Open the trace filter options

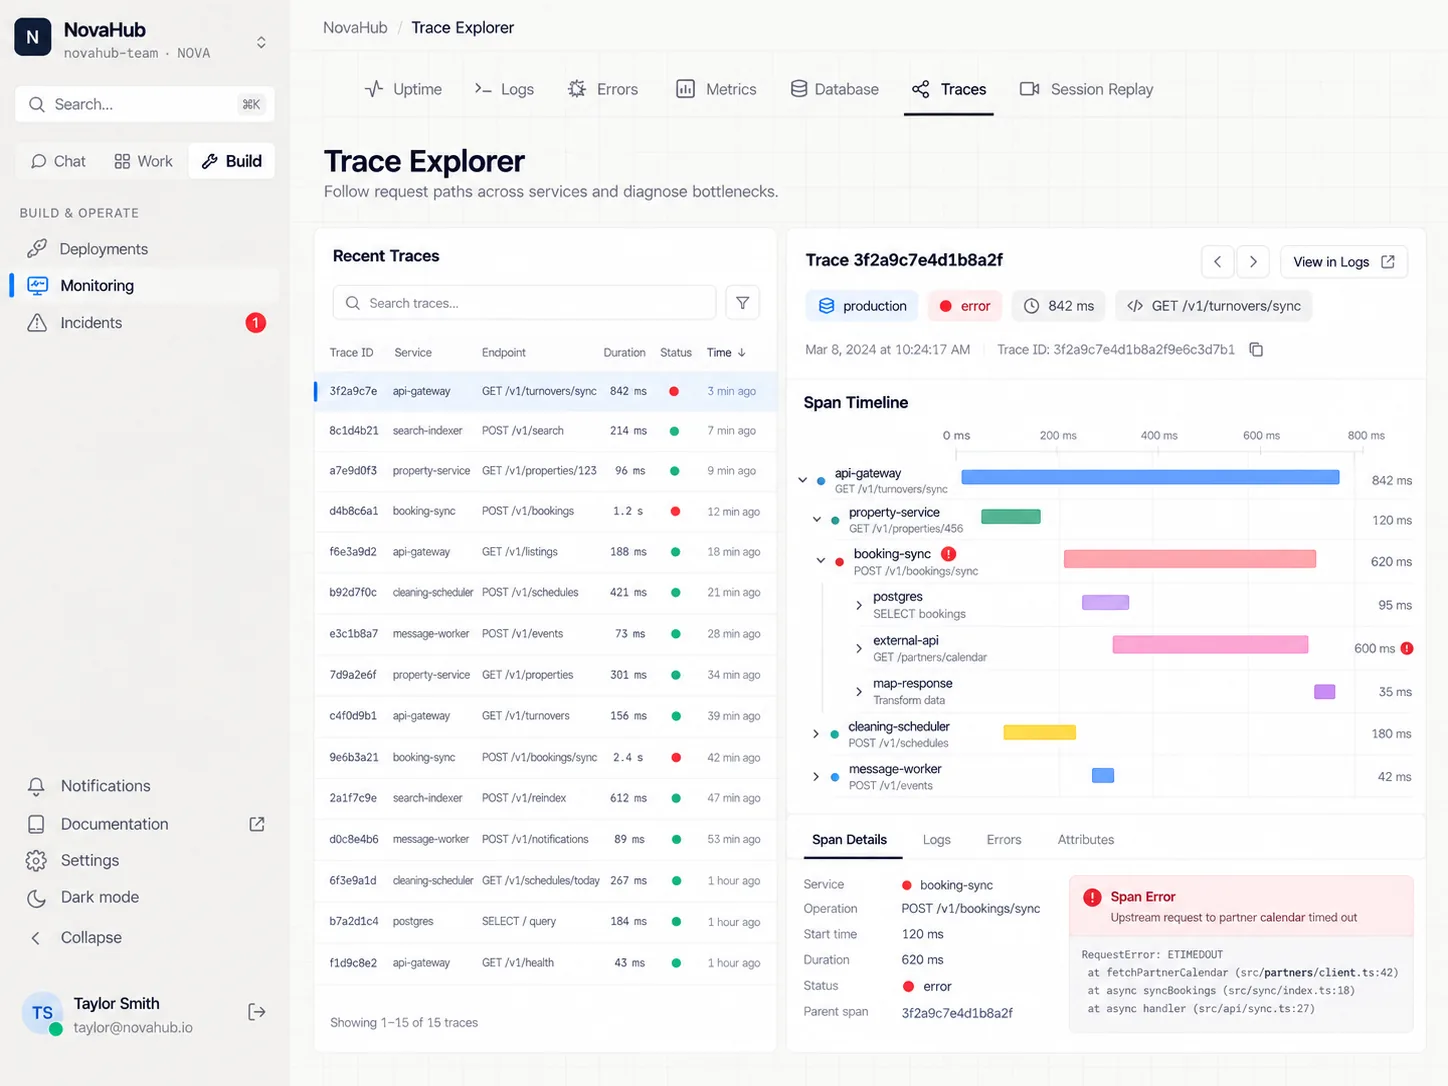[x=743, y=303]
